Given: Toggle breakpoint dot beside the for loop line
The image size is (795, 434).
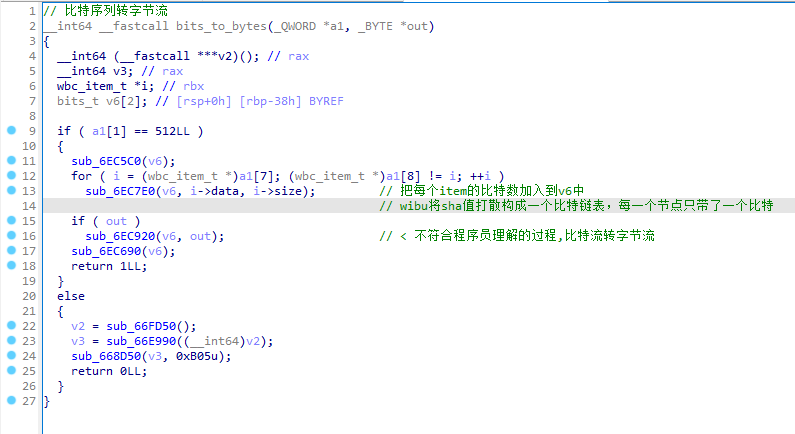Looking at the screenshot, I should tap(11, 175).
